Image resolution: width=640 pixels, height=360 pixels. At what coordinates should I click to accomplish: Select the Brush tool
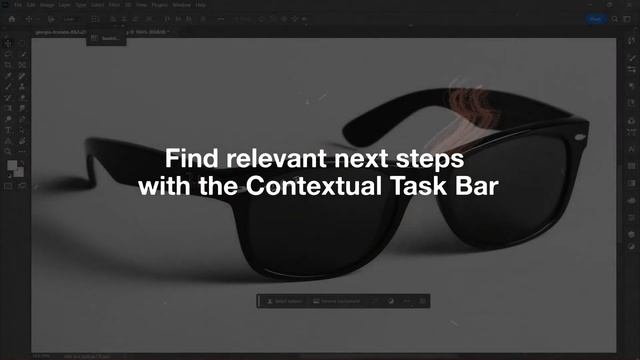click(8, 87)
